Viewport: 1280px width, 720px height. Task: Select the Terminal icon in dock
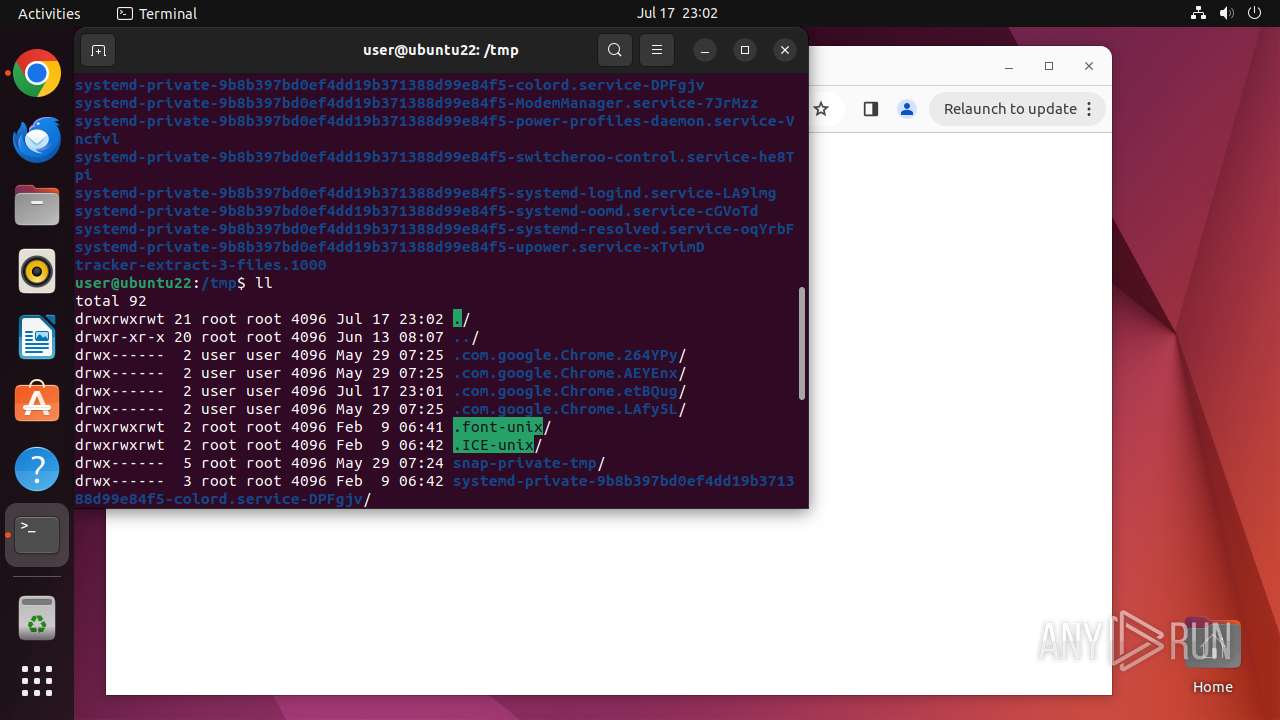click(37, 535)
